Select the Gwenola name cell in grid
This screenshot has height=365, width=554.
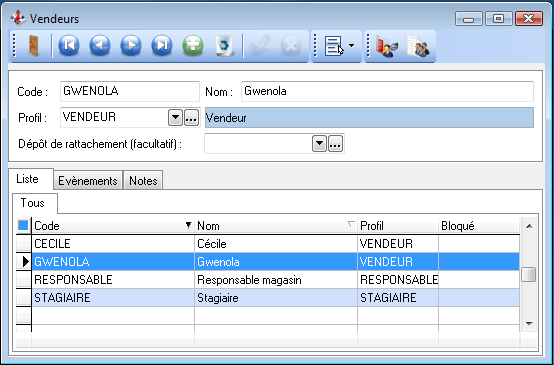[276, 262]
